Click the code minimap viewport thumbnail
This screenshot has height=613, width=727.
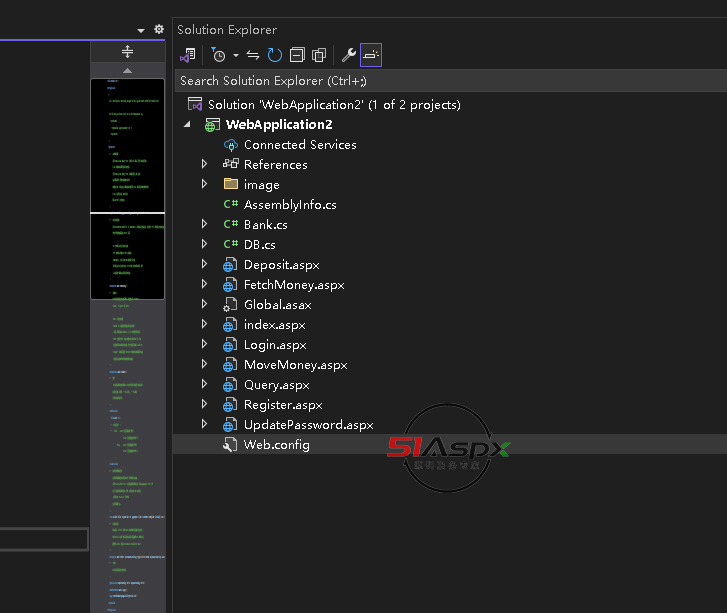128,189
